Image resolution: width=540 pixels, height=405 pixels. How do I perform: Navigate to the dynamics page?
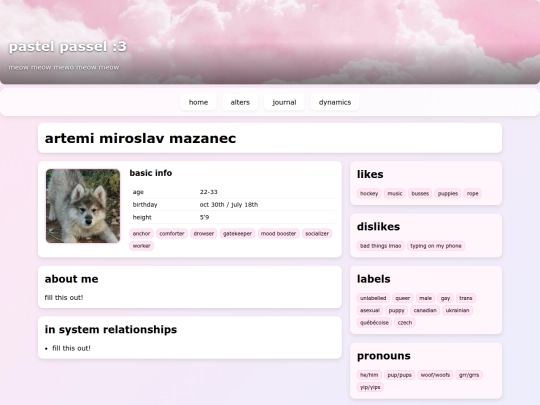tap(335, 102)
